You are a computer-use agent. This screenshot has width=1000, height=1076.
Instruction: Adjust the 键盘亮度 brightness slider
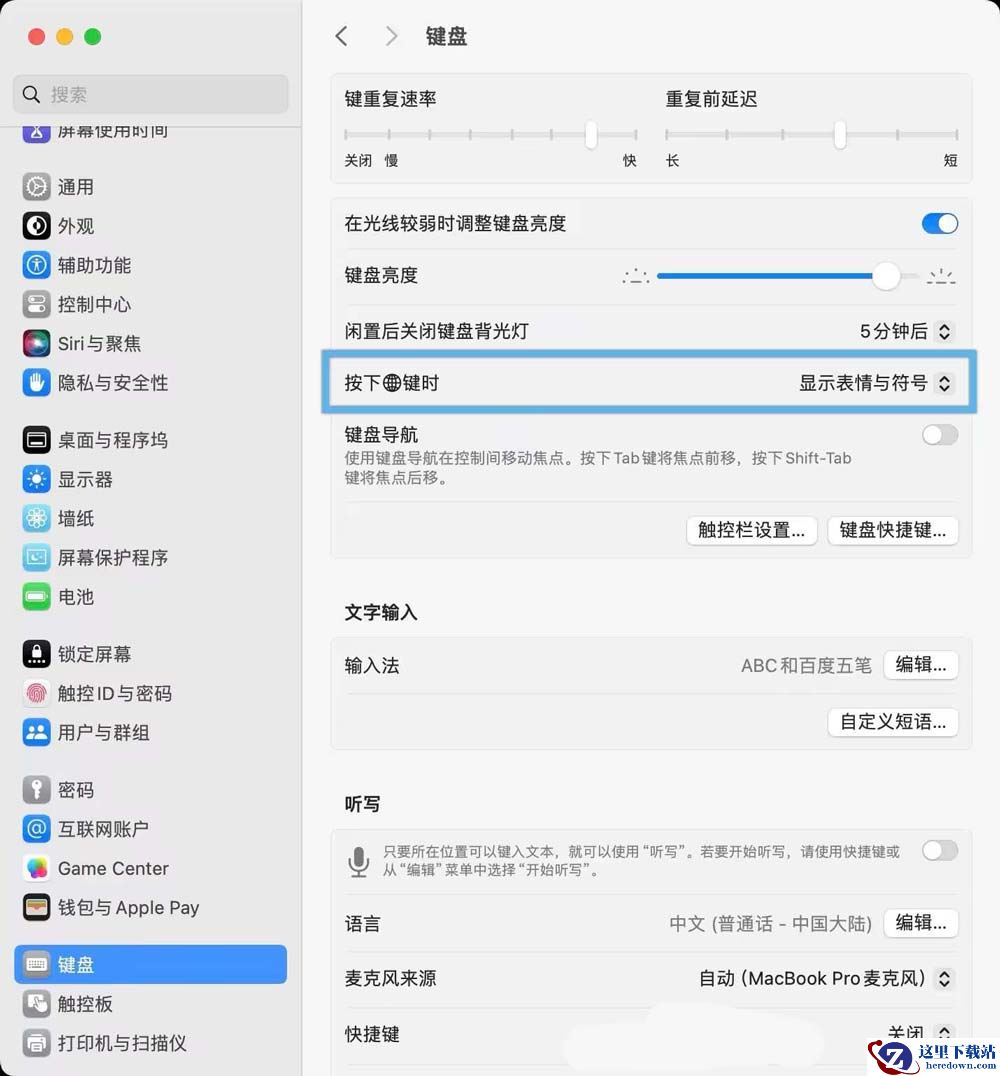coord(788,276)
